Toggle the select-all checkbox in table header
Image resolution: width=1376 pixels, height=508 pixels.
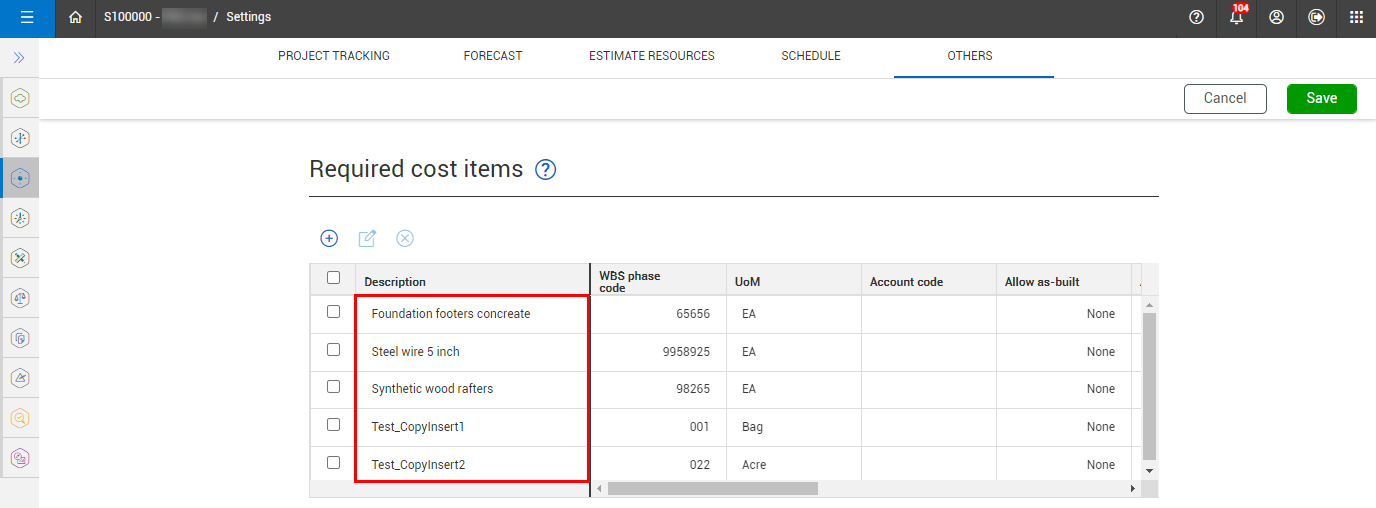(x=334, y=278)
